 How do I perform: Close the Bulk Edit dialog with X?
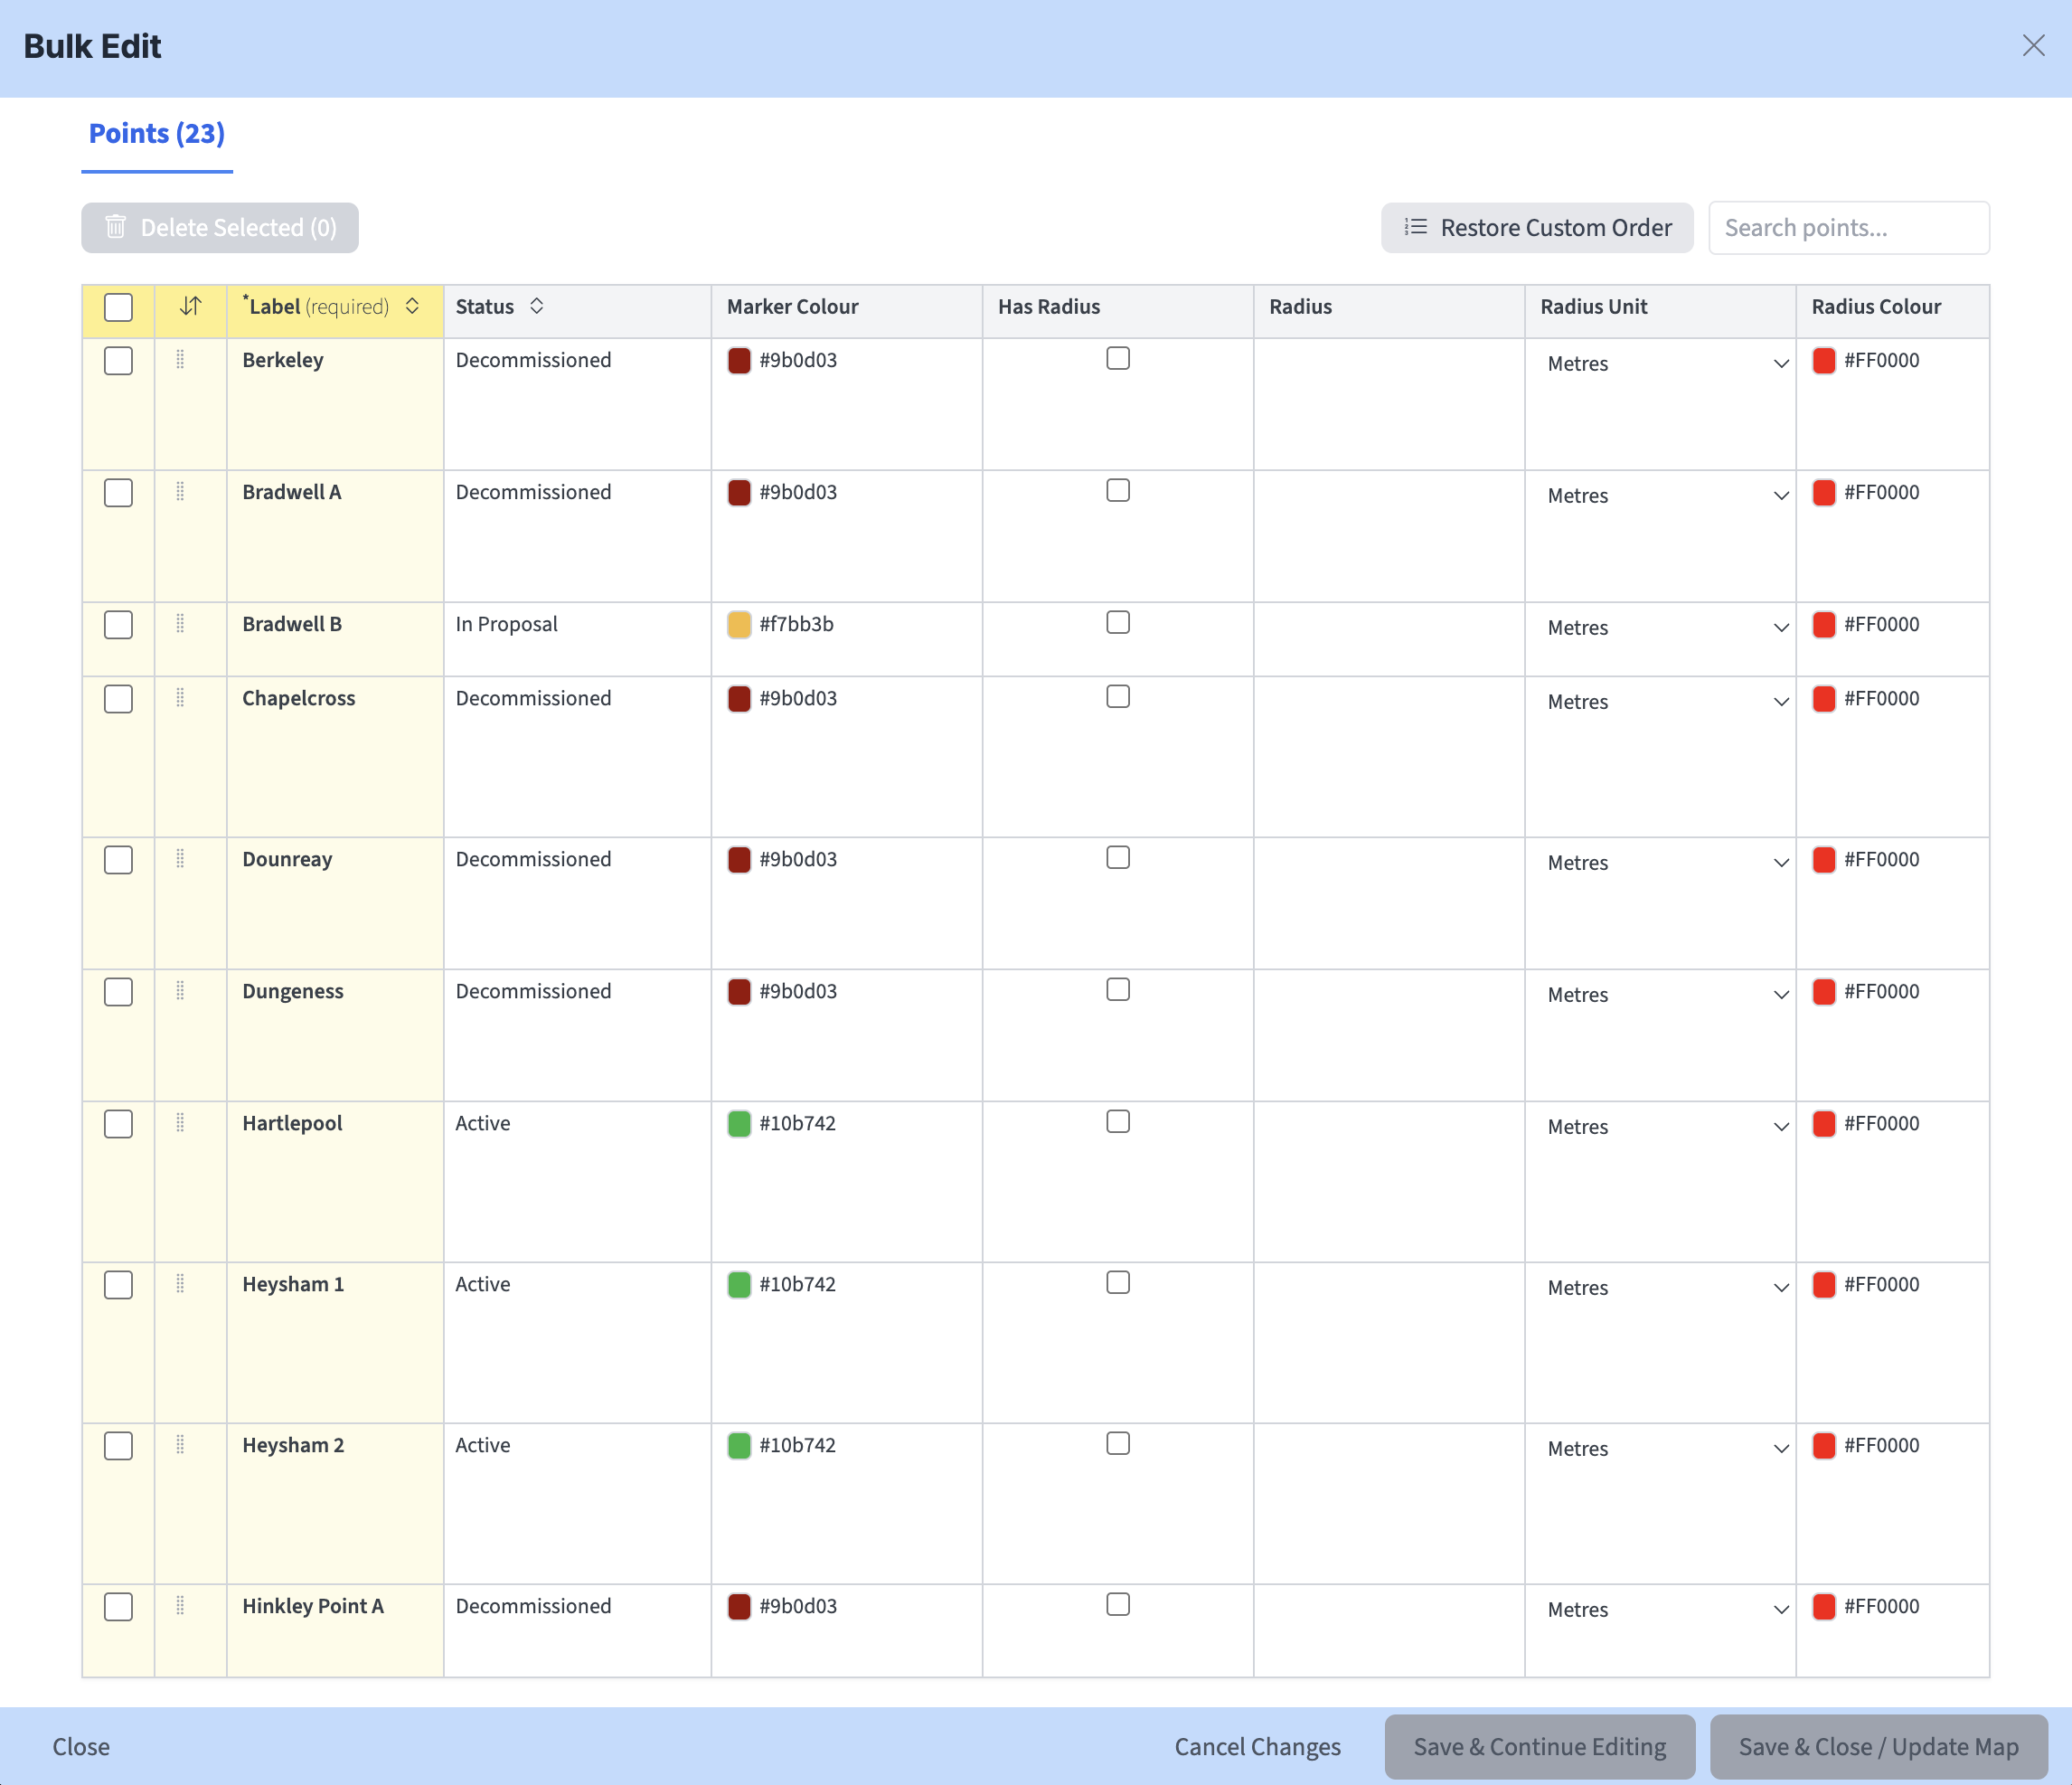coord(2033,46)
